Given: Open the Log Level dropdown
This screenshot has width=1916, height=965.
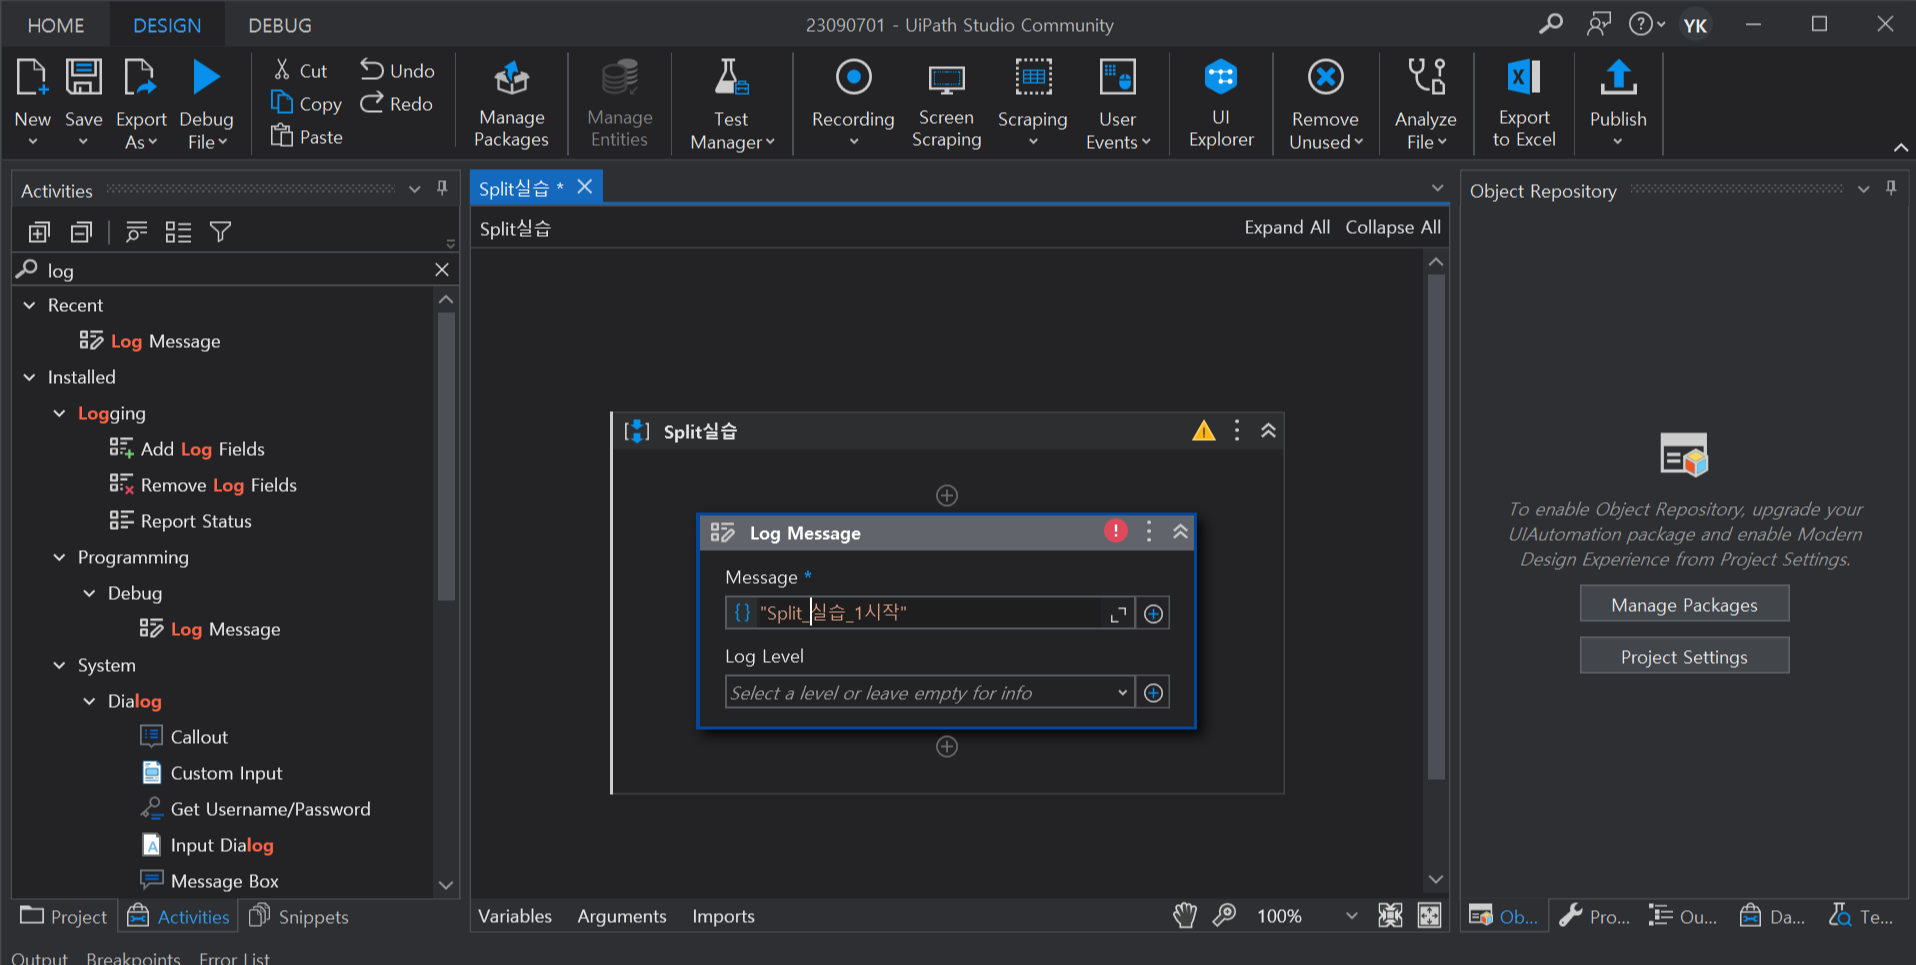Looking at the screenshot, I should (x=1123, y=692).
